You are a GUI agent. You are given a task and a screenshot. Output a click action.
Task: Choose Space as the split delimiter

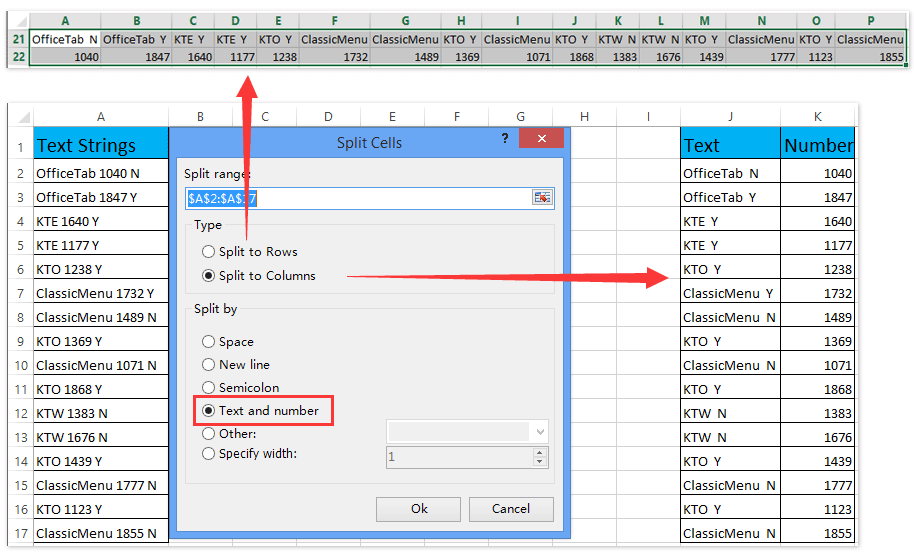(x=209, y=342)
